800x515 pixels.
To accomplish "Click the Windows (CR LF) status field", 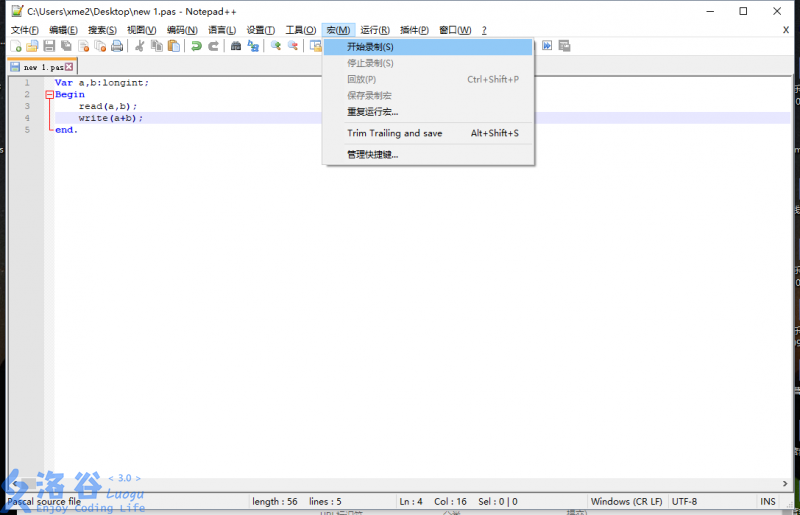I will [627, 502].
